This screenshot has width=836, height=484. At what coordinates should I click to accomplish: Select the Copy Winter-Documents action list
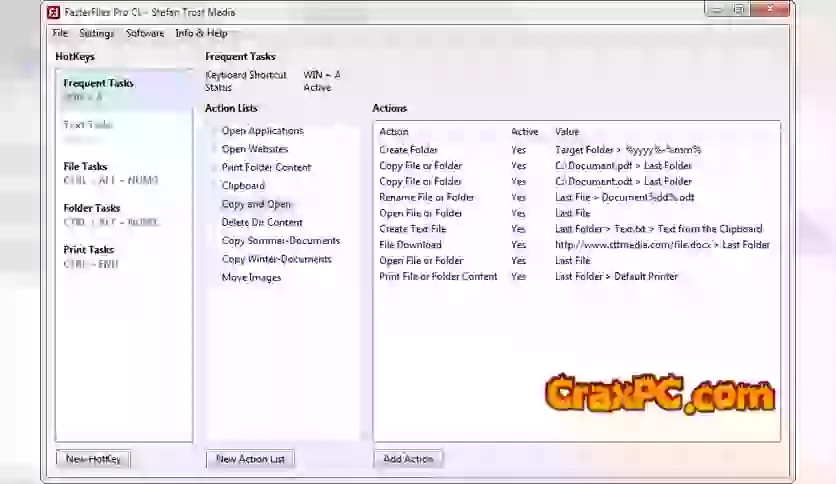277,259
